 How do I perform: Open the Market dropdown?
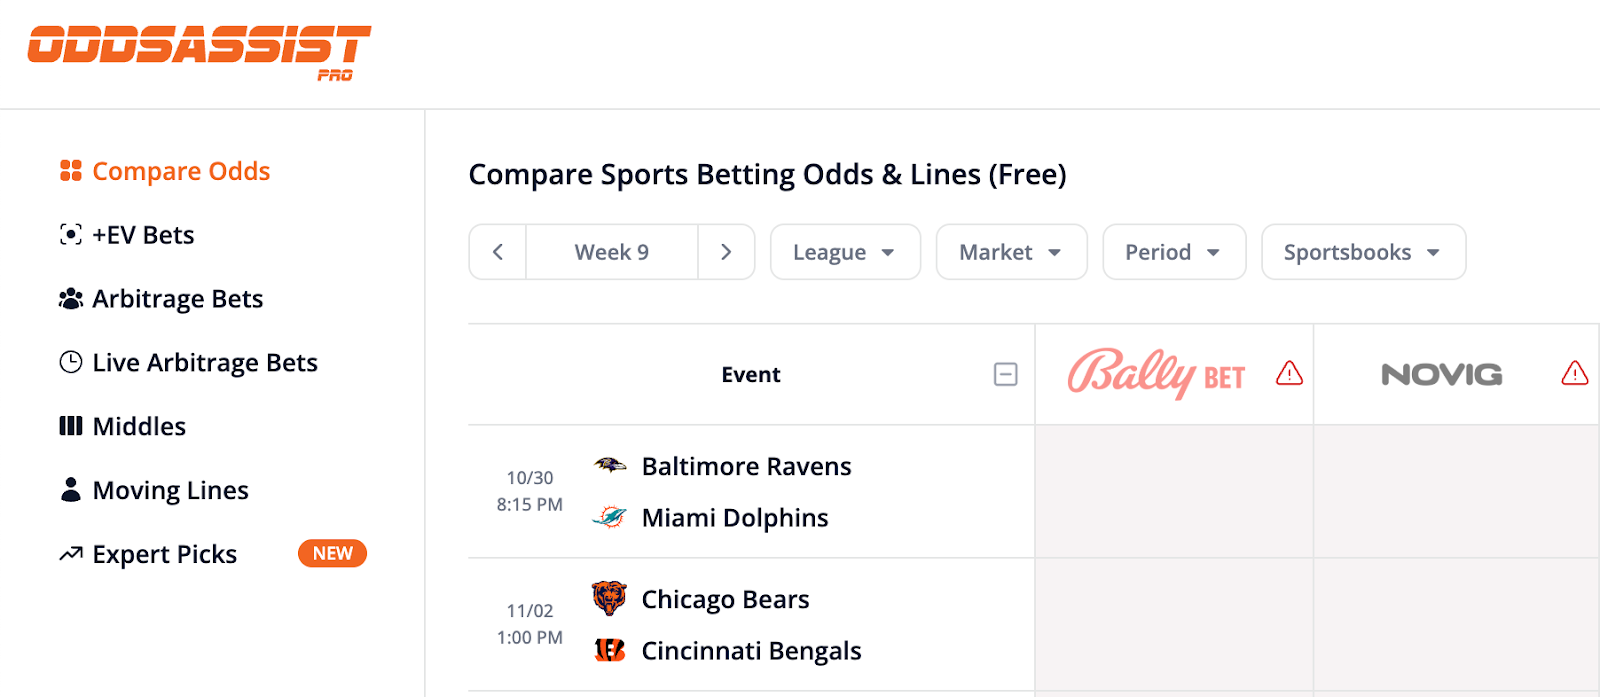[x=1010, y=252]
